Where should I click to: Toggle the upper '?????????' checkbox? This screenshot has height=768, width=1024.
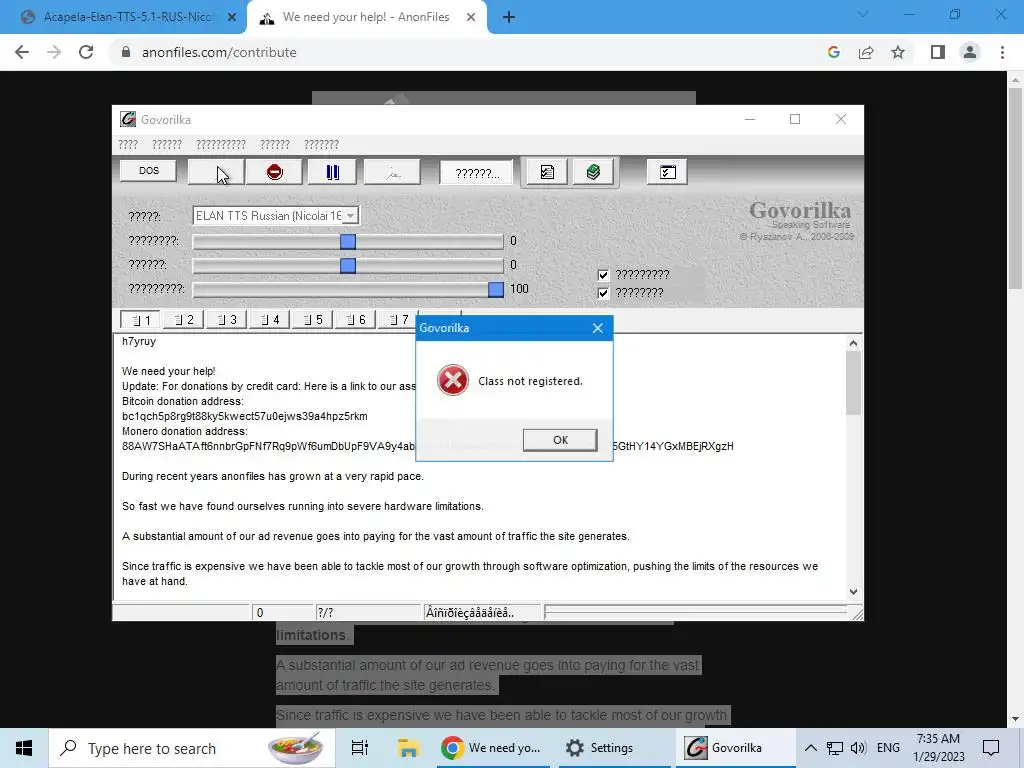(603, 275)
